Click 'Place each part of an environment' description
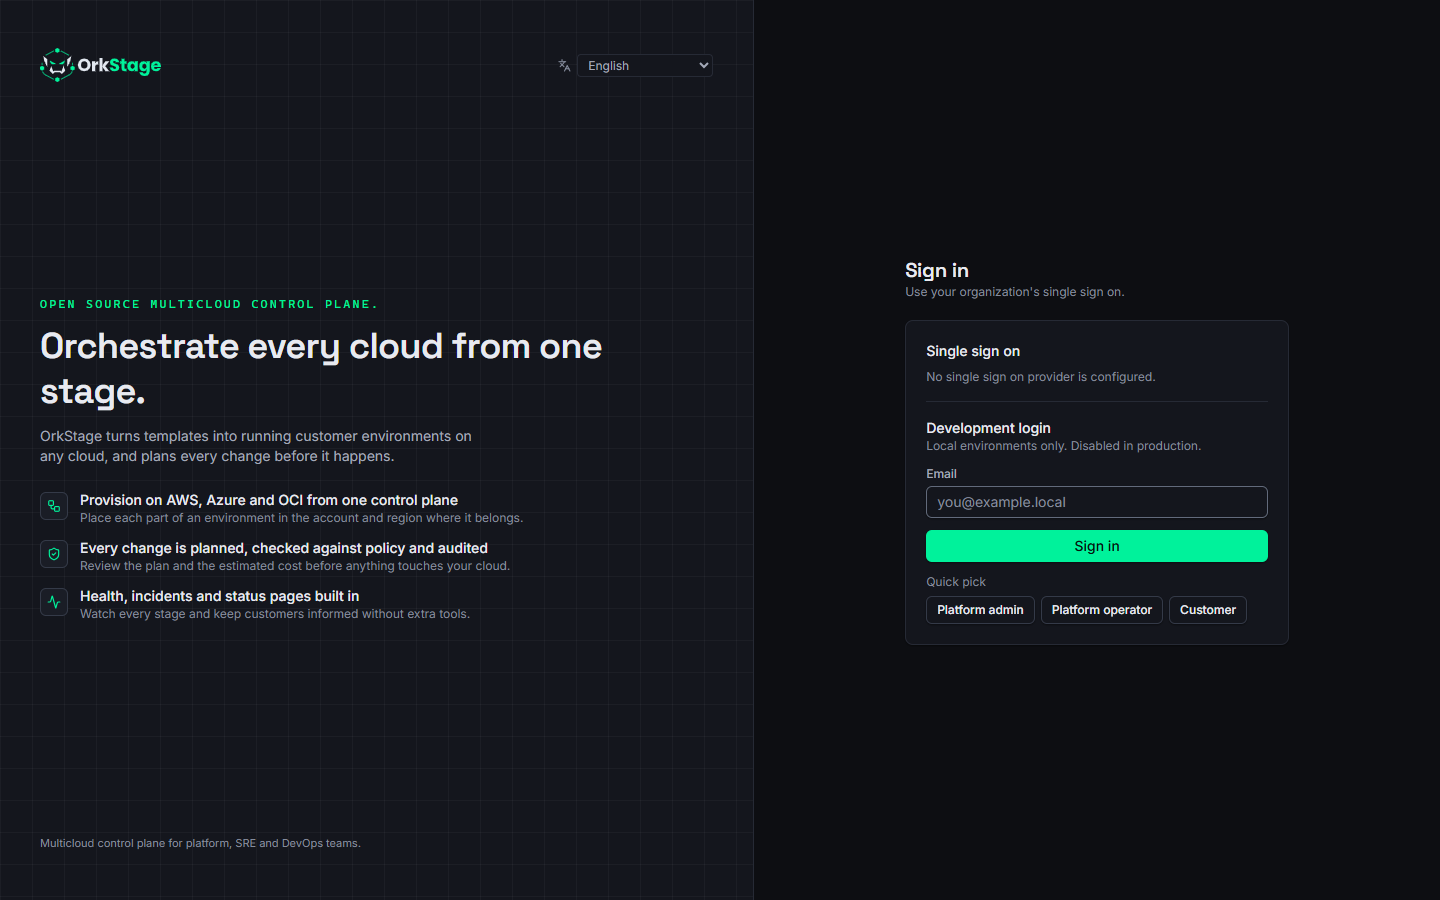 301,518
